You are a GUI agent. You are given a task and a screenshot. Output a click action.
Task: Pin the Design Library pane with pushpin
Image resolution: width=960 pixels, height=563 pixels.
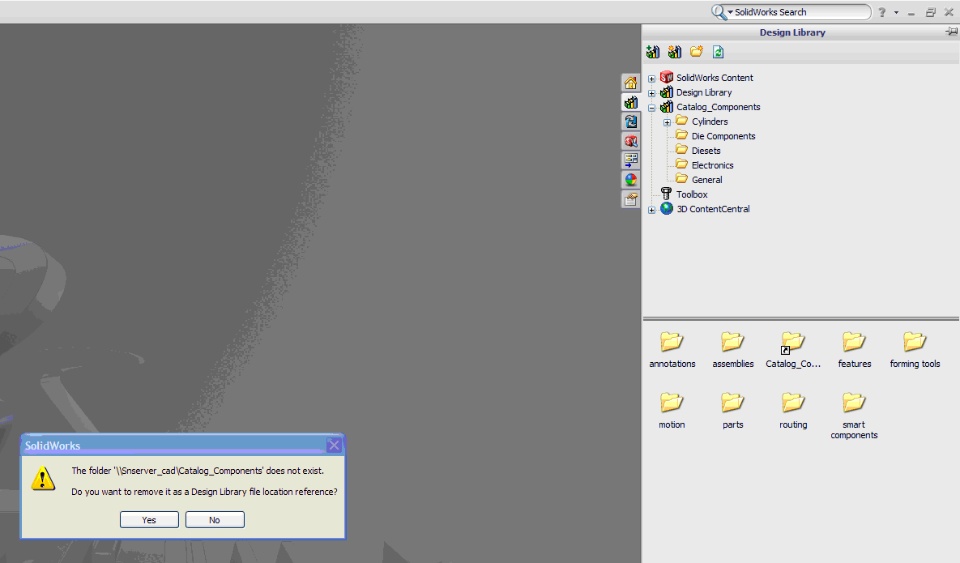pyautogui.click(x=951, y=32)
